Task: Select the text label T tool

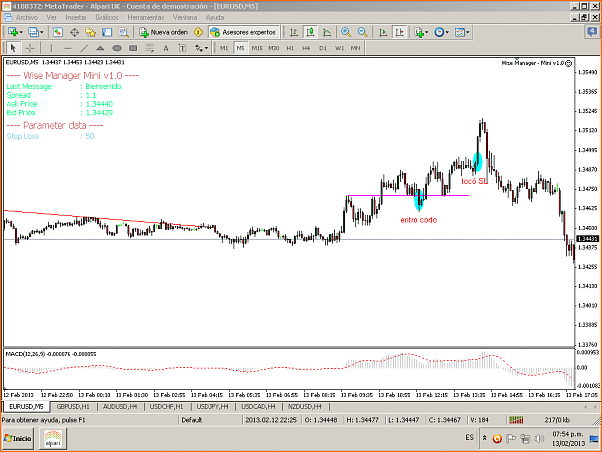Action: click(x=182, y=48)
